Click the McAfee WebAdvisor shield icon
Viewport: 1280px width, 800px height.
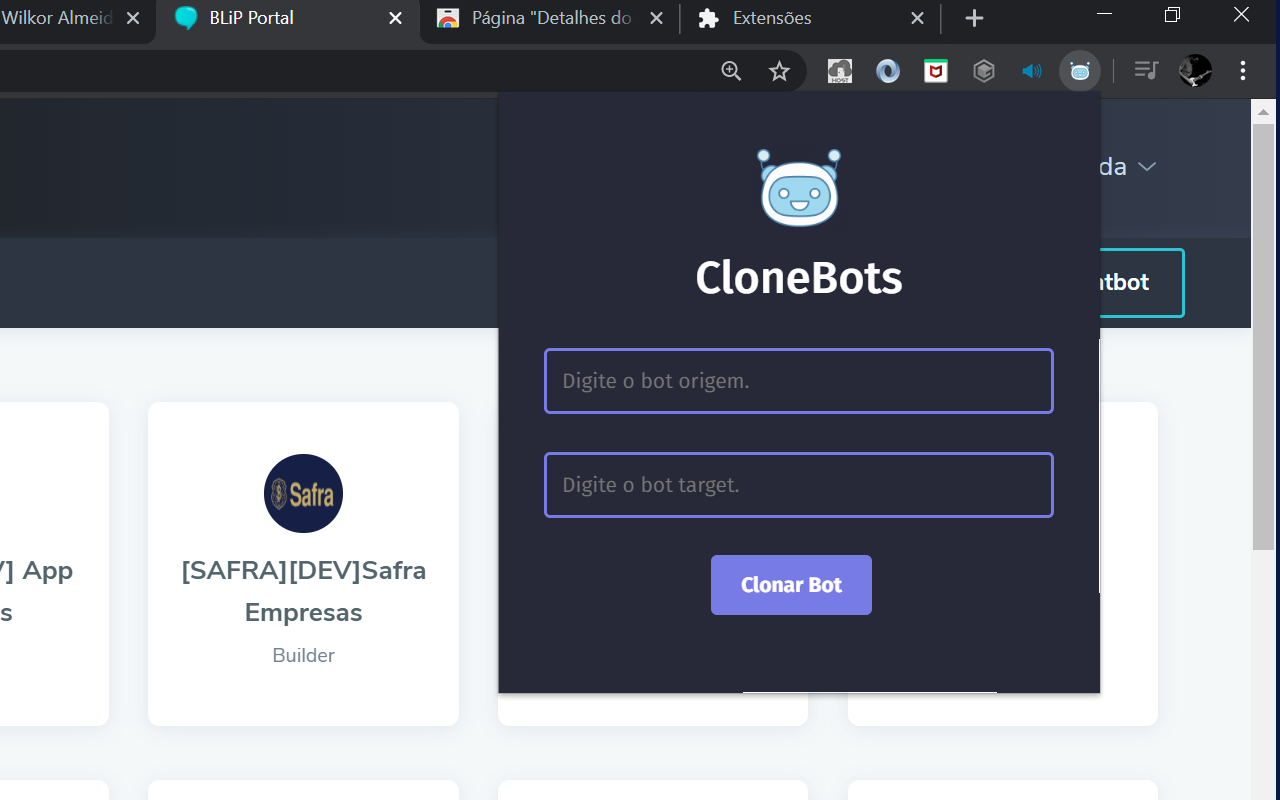(x=935, y=71)
